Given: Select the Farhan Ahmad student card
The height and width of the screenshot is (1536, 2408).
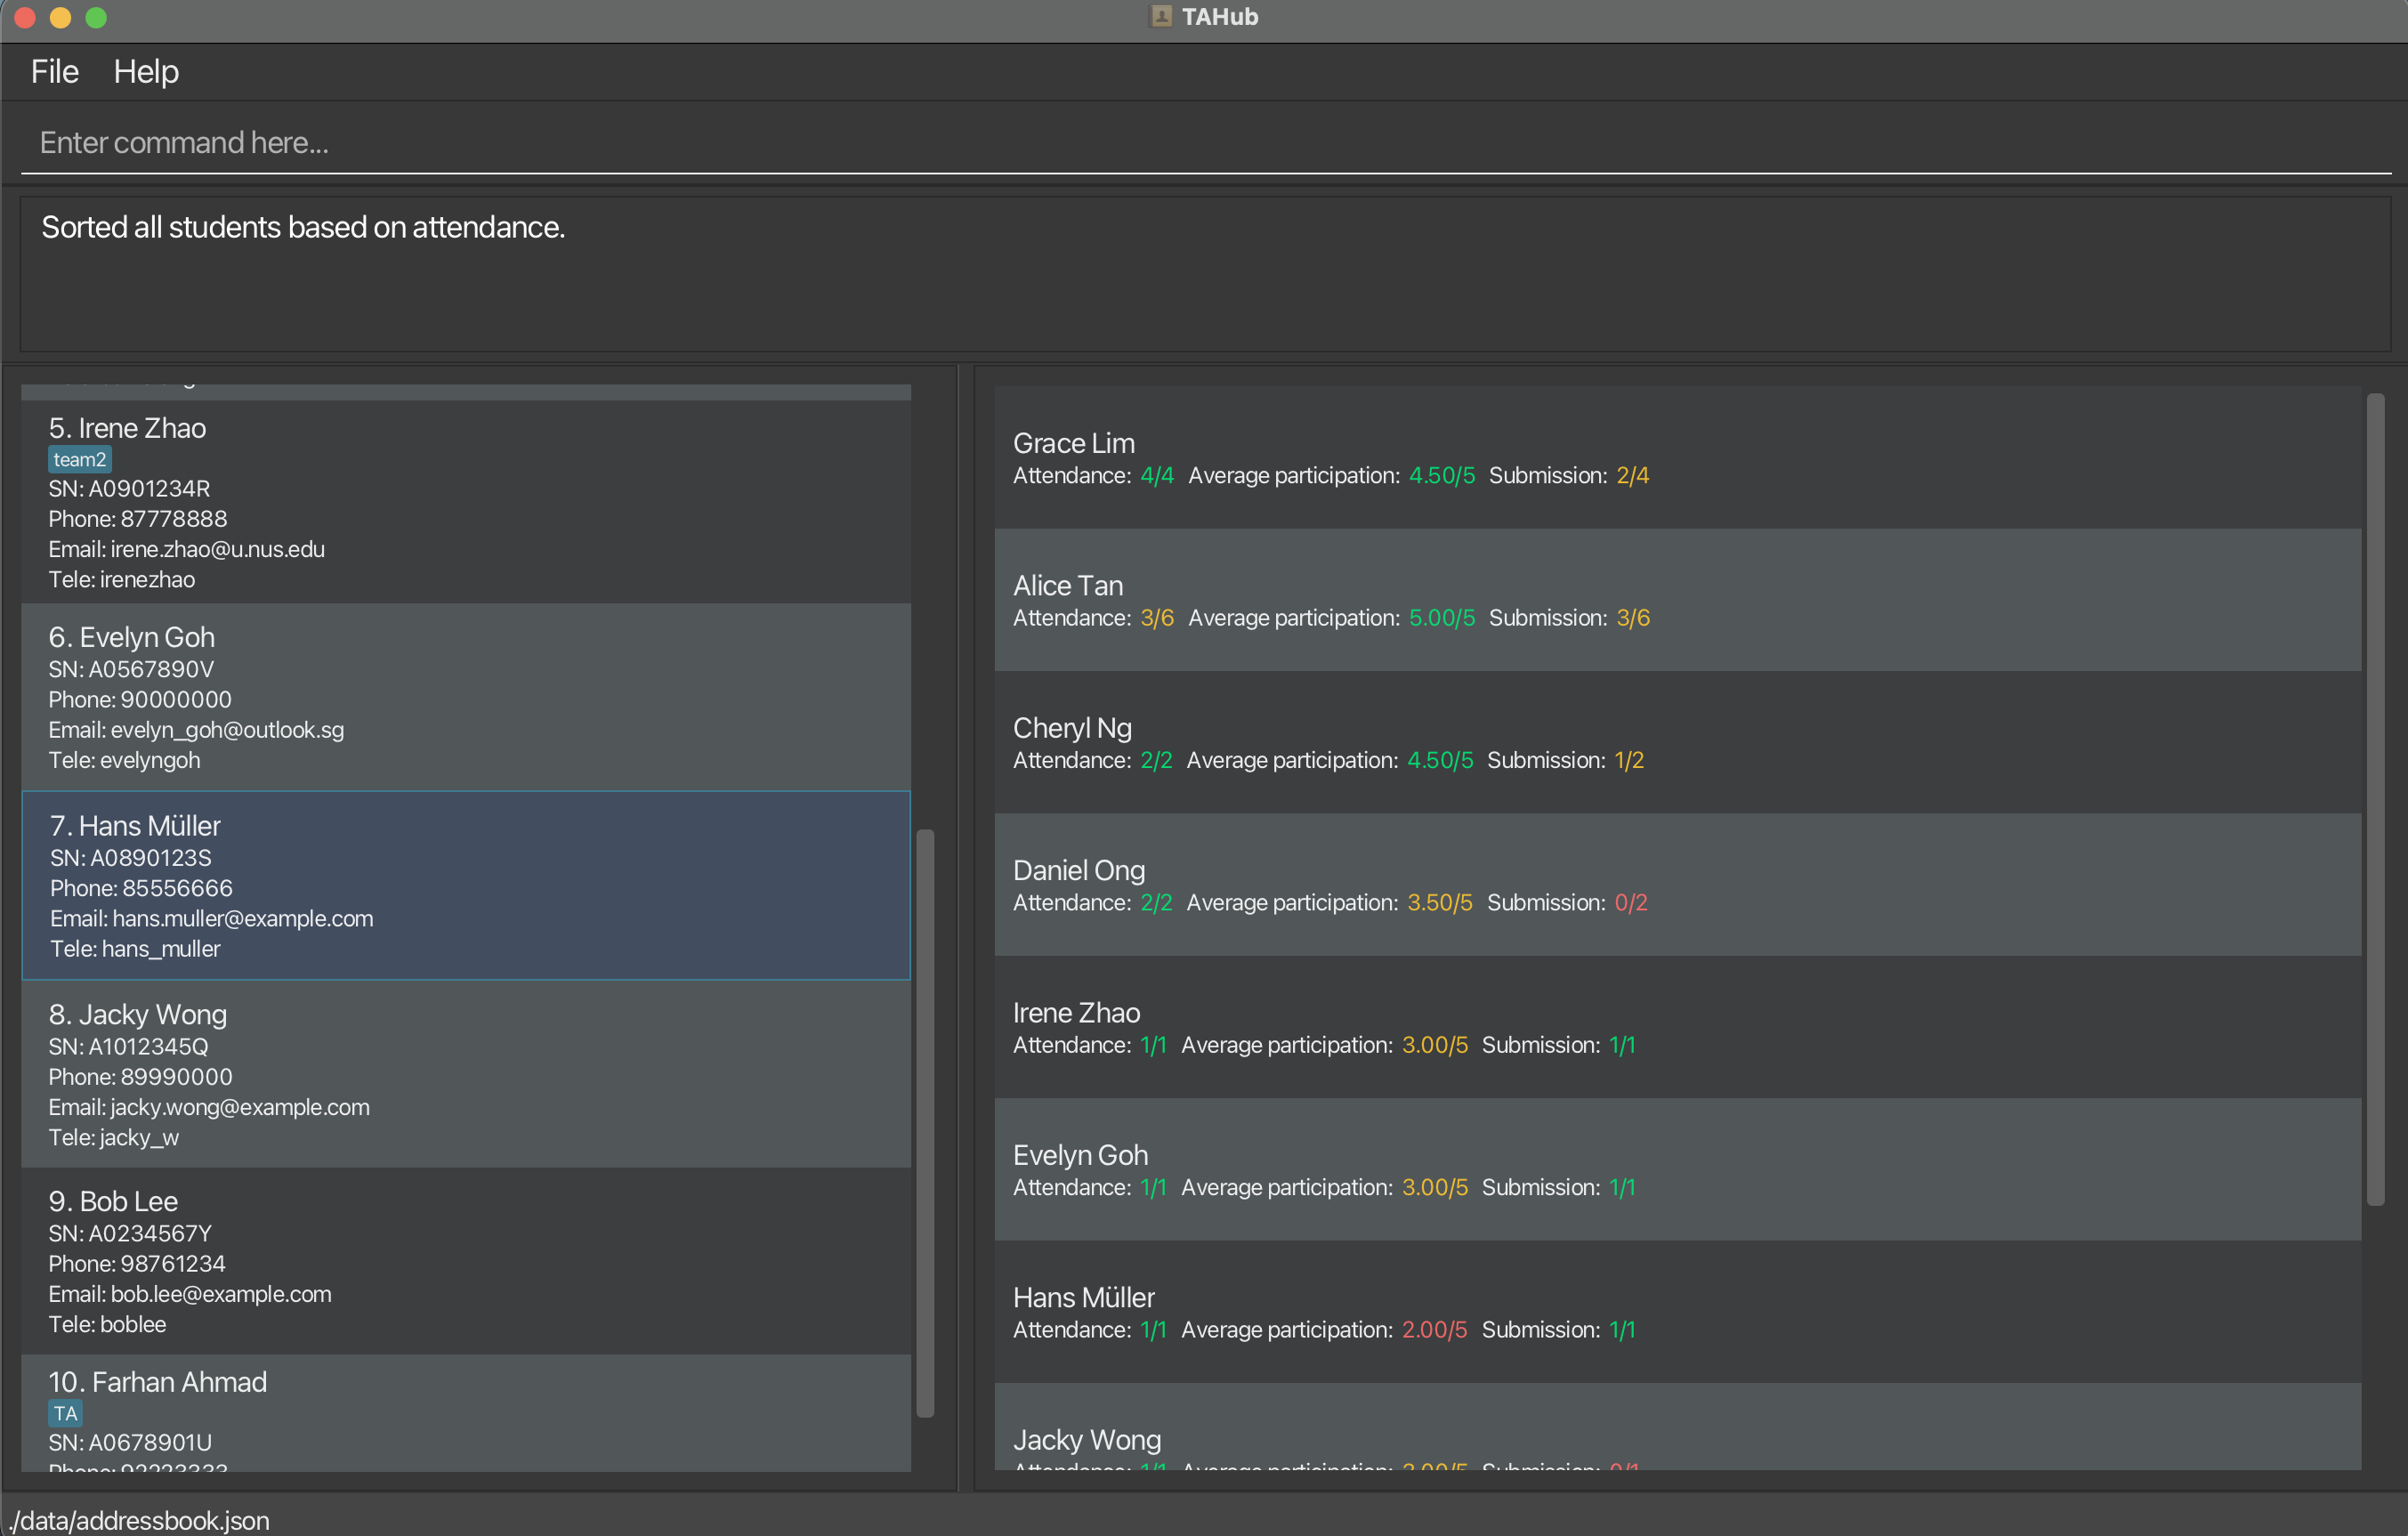Looking at the screenshot, I should [465, 1412].
